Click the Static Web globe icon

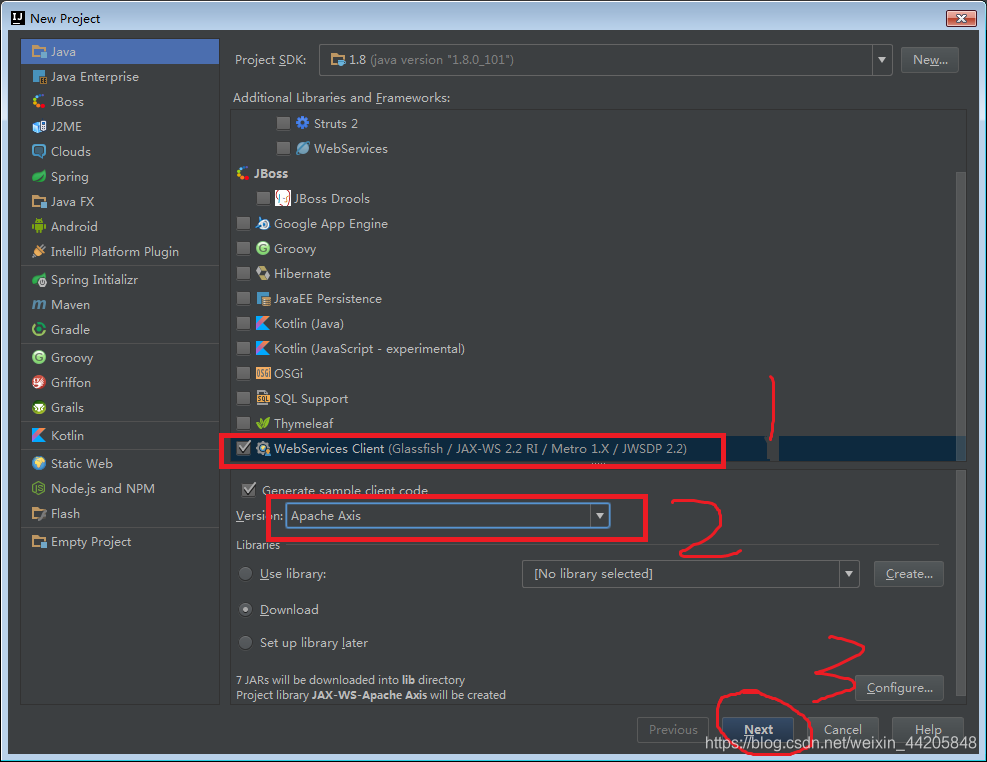[x=39, y=464]
